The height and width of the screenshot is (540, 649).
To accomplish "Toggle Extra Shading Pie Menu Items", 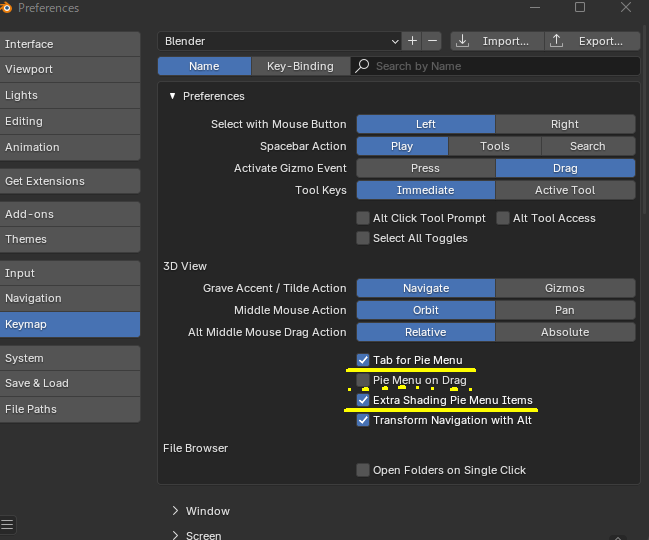I will coord(363,400).
